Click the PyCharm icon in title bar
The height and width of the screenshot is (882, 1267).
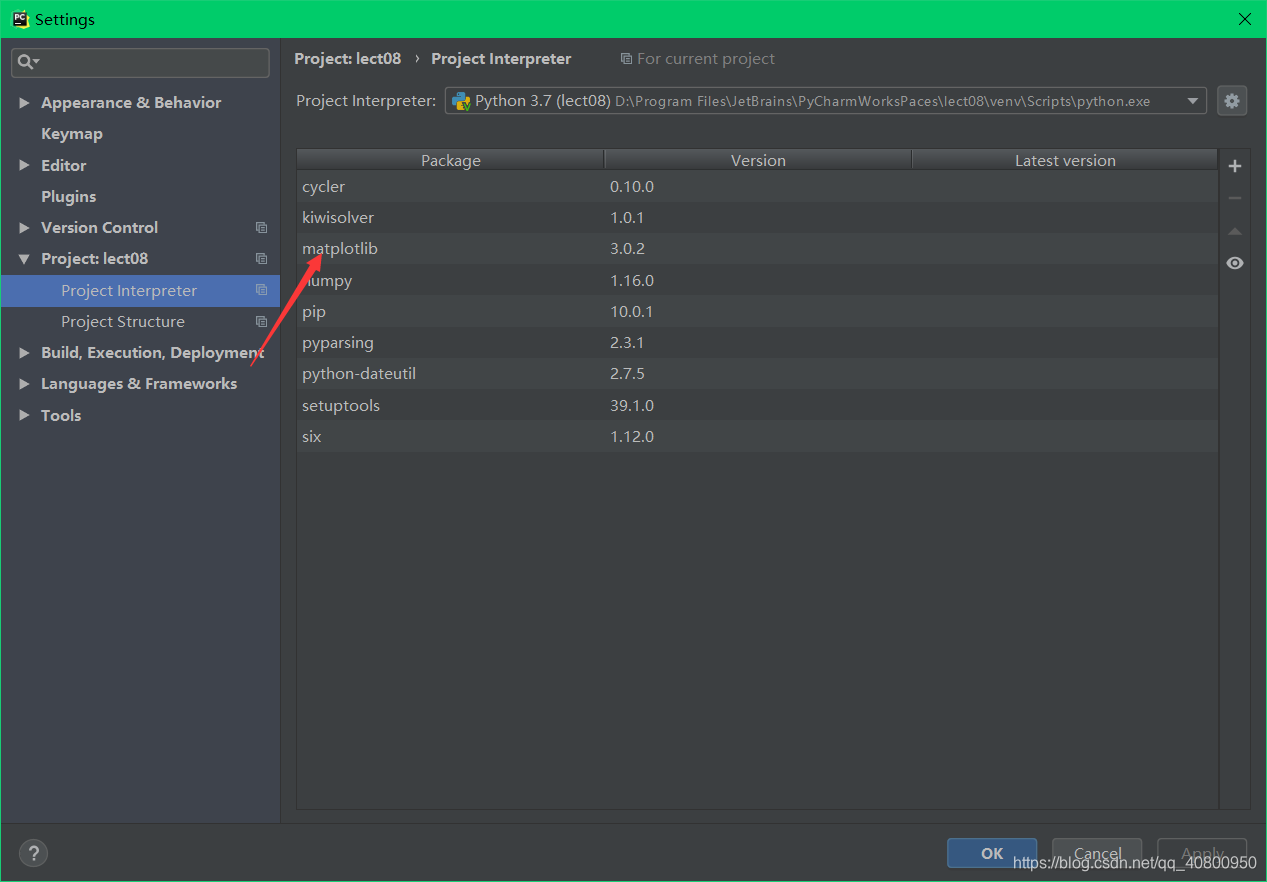19,19
